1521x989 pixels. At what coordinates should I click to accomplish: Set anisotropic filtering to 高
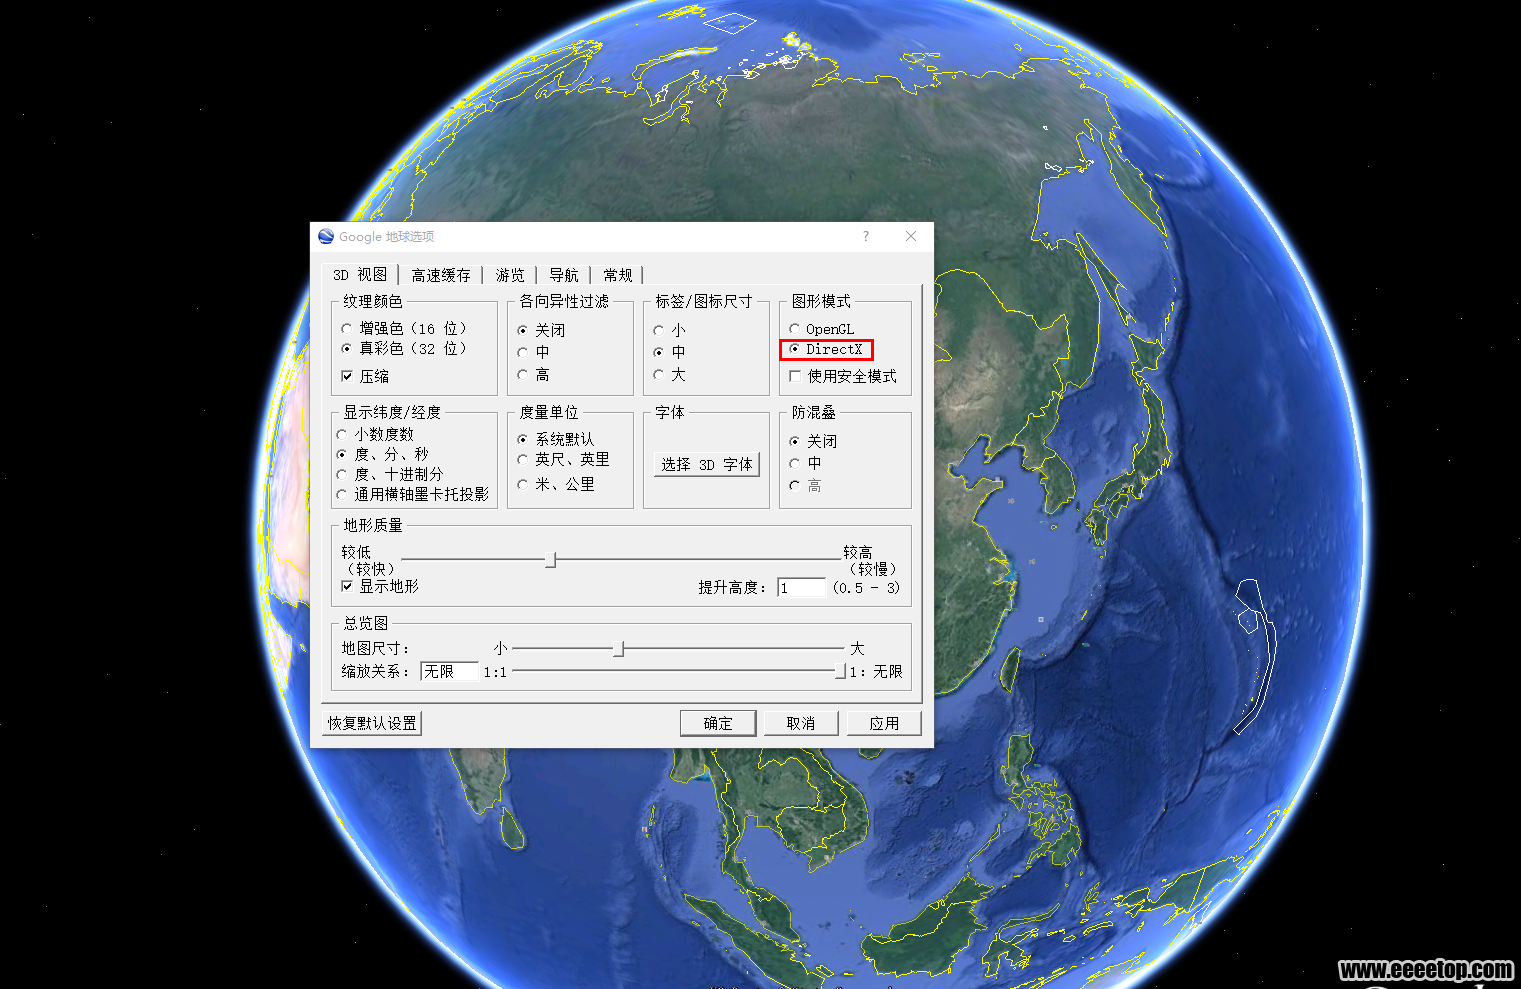533,374
